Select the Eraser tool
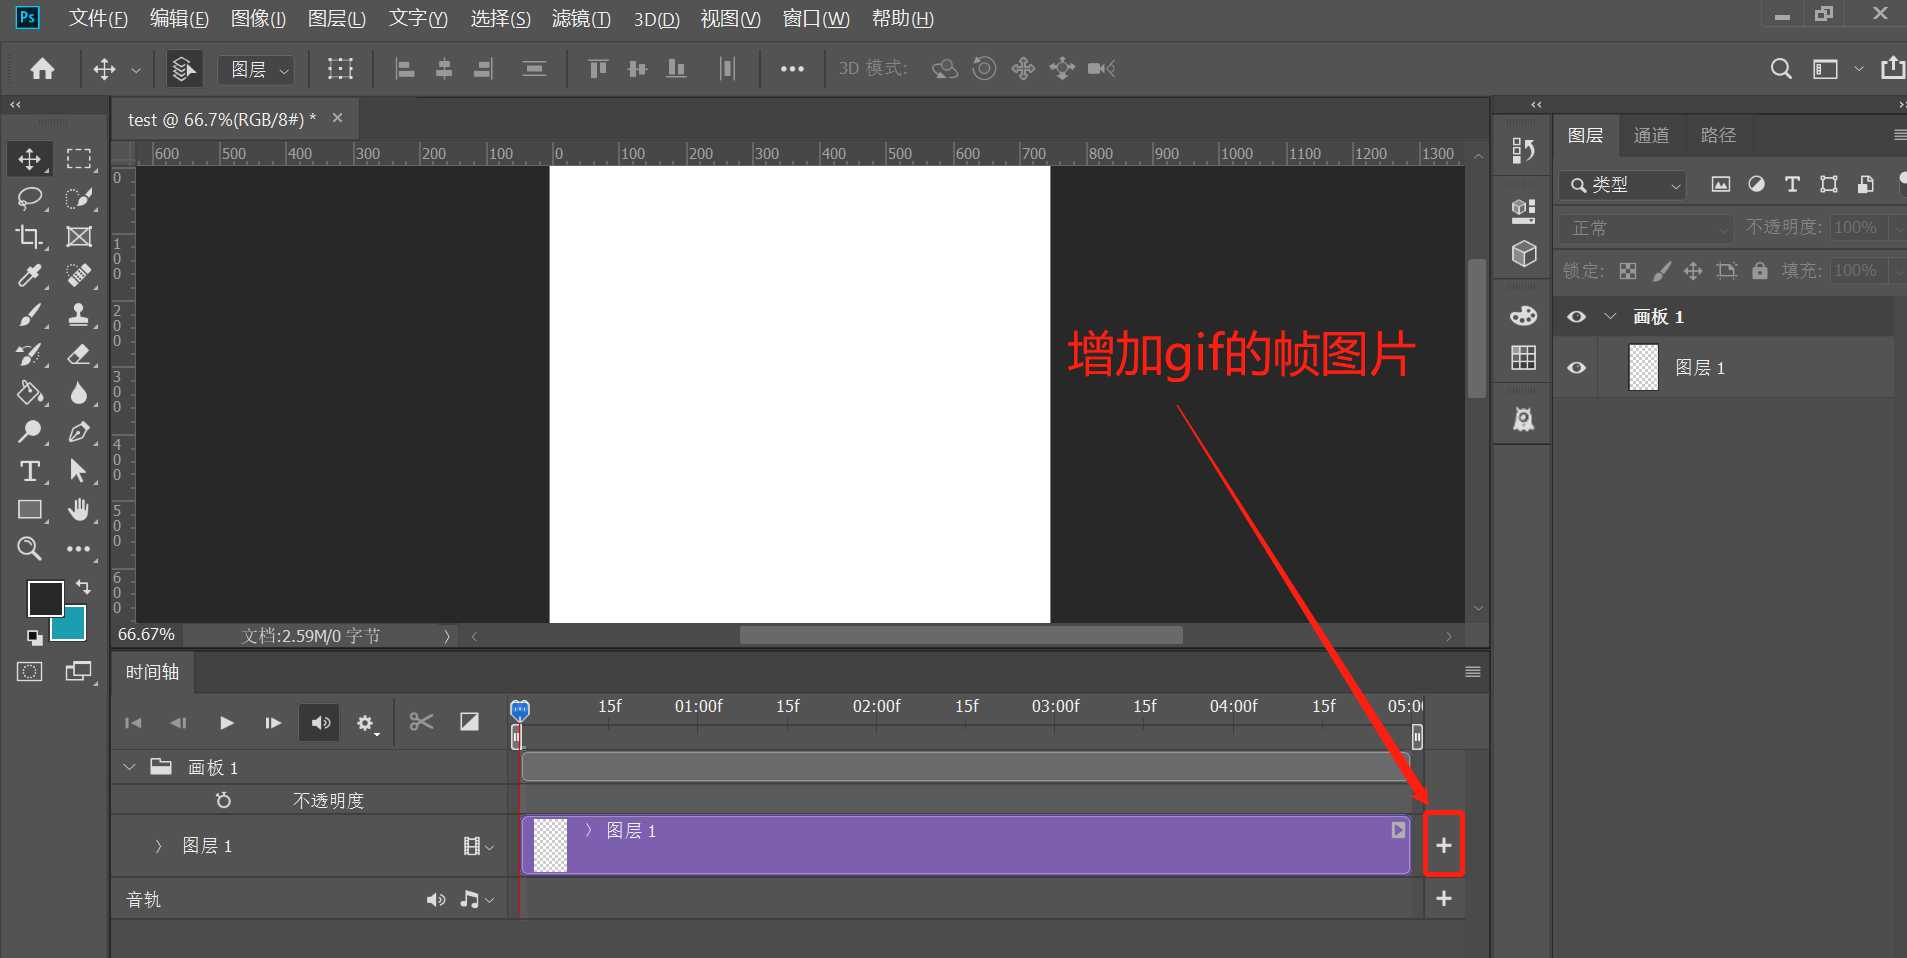1907x958 pixels. tap(79, 354)
